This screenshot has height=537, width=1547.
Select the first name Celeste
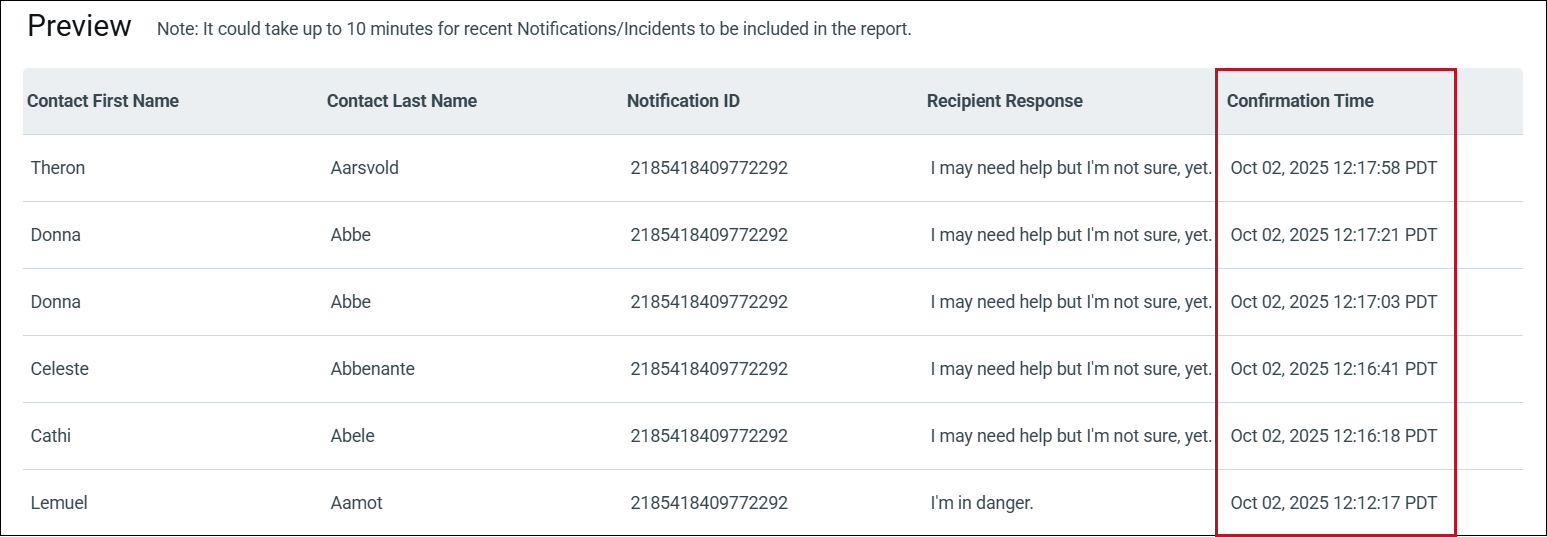click(60, 369)
